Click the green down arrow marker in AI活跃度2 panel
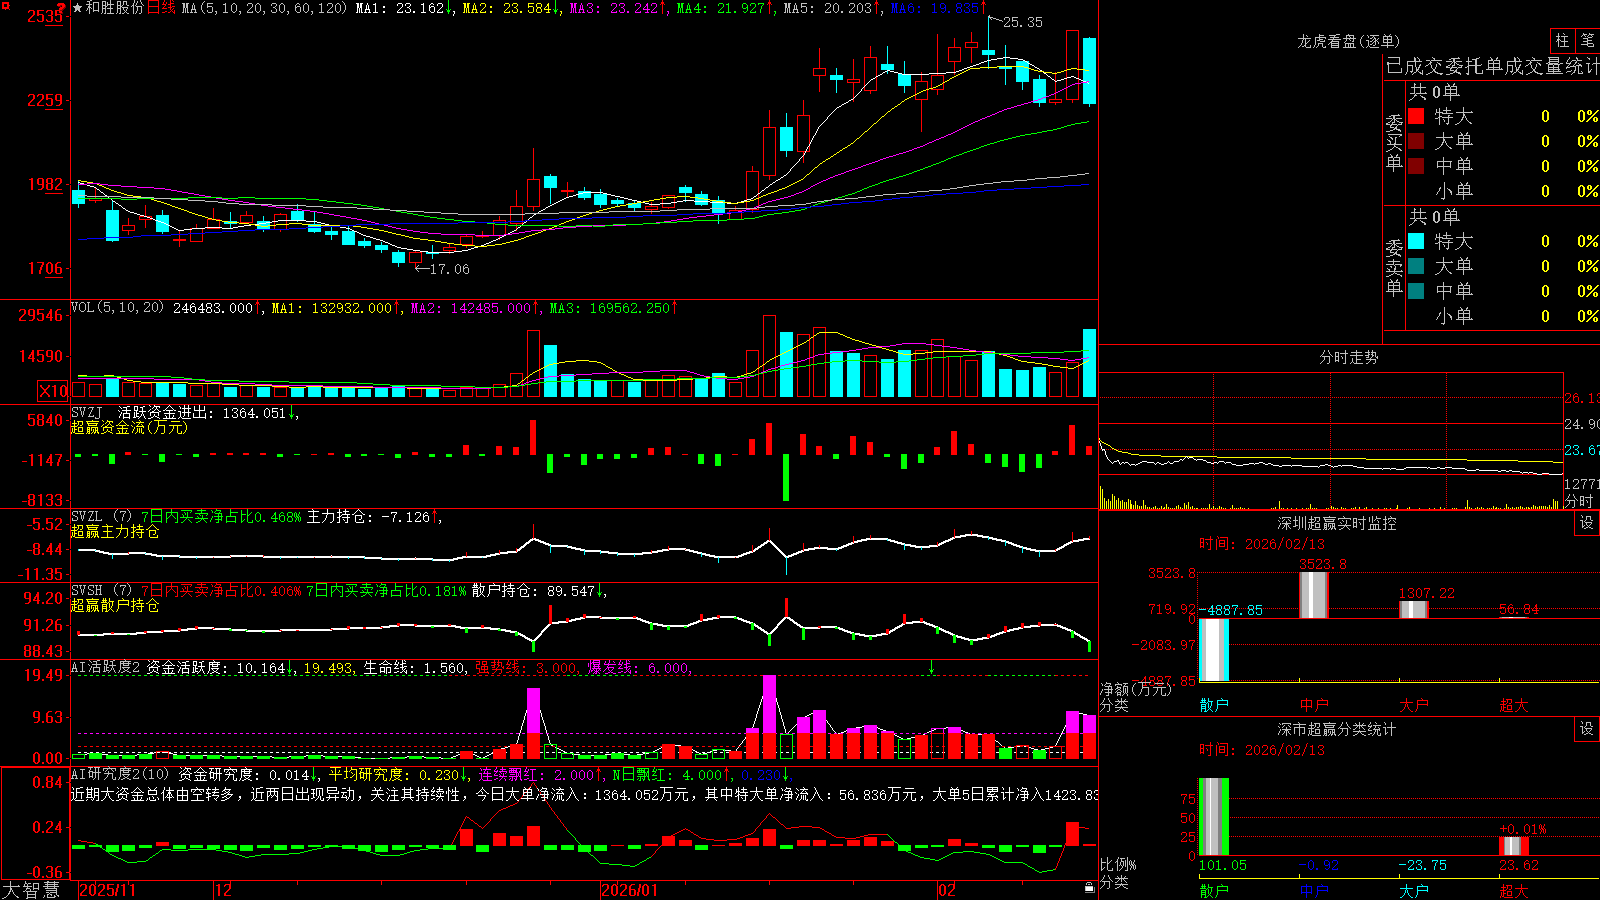The image size is (1600, 900). tap(931, 667)
